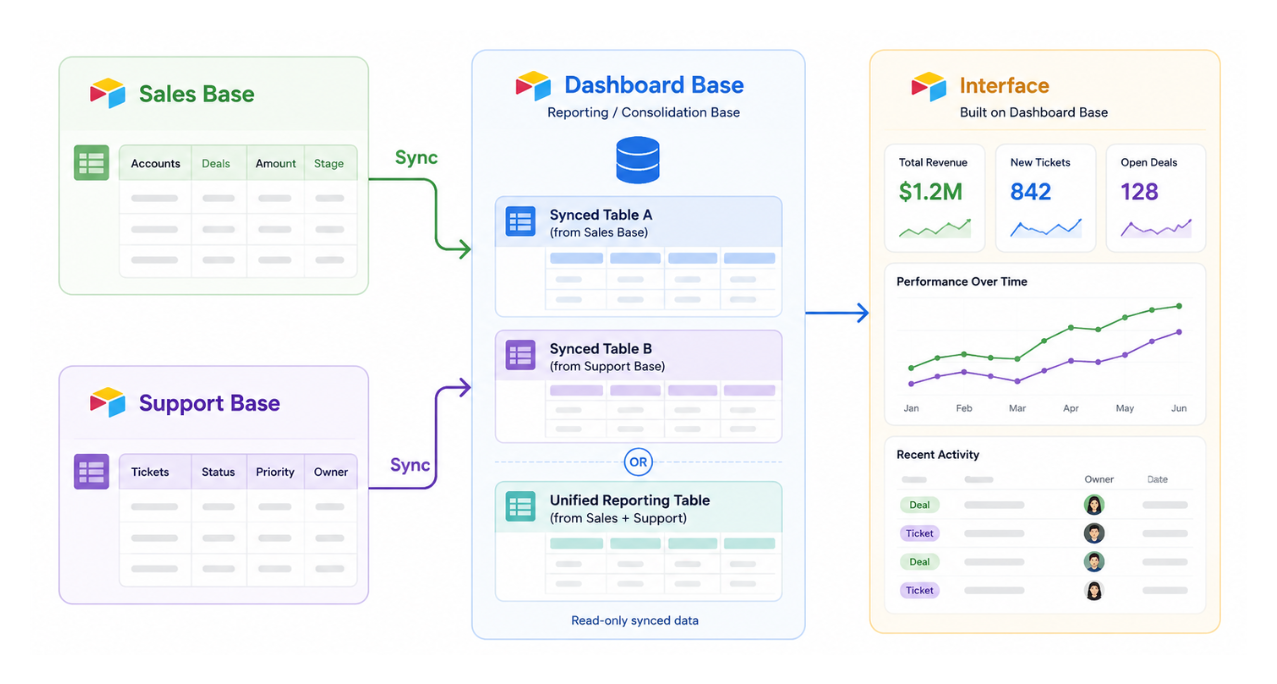Select the Amount column header
1277x684 pixels.
click(x=276, y=163)
